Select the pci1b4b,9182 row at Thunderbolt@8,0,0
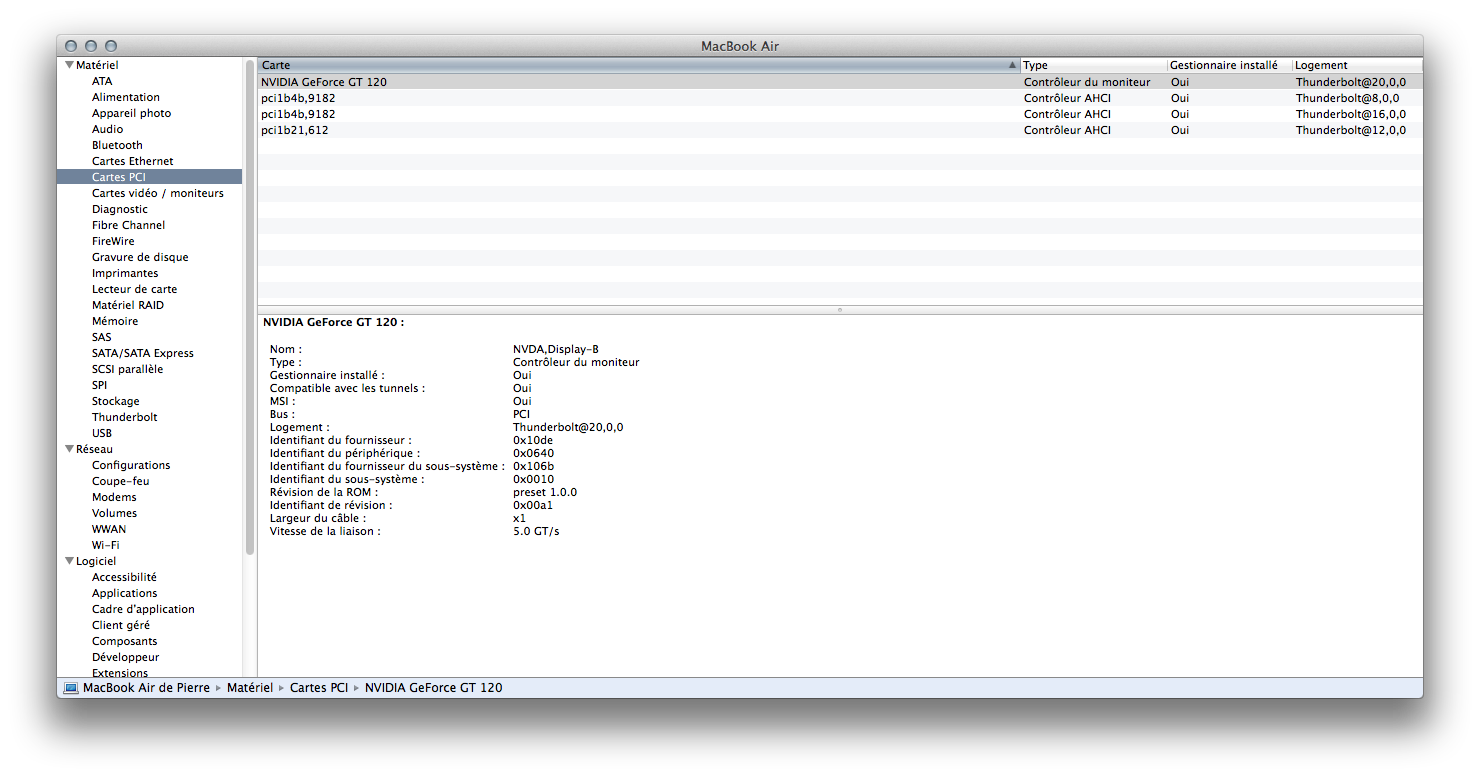Image resolution: width=1480 pixels, height=777 pixels. click(840, 98)
